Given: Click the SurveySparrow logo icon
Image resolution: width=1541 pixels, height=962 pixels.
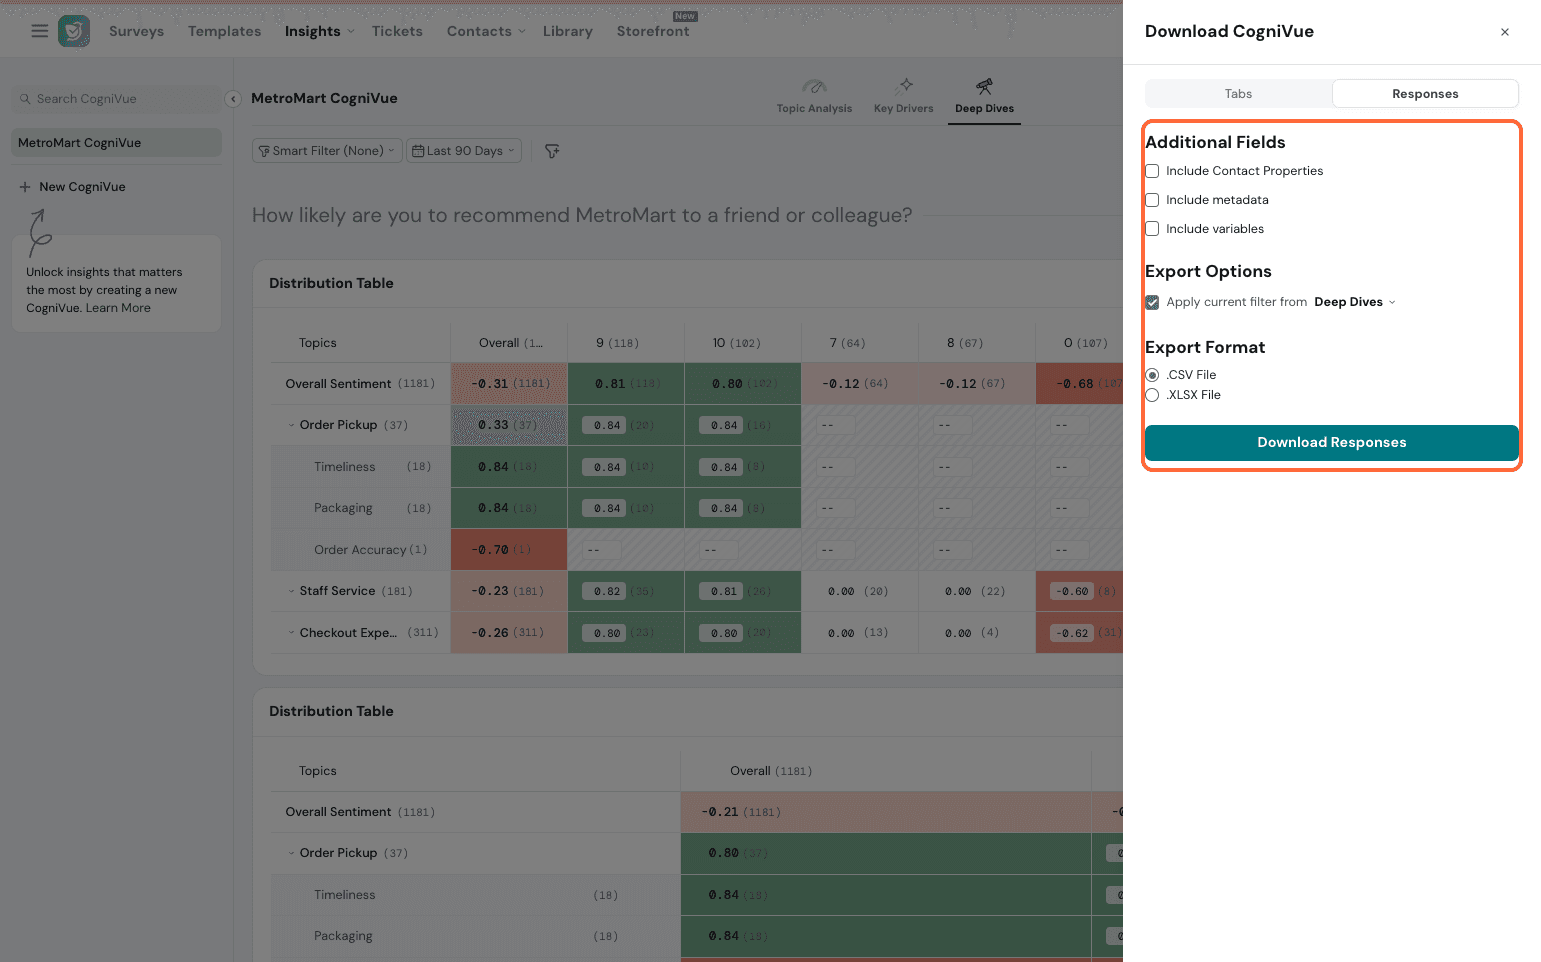Looking at the screenshot, I should coord(74,31).
